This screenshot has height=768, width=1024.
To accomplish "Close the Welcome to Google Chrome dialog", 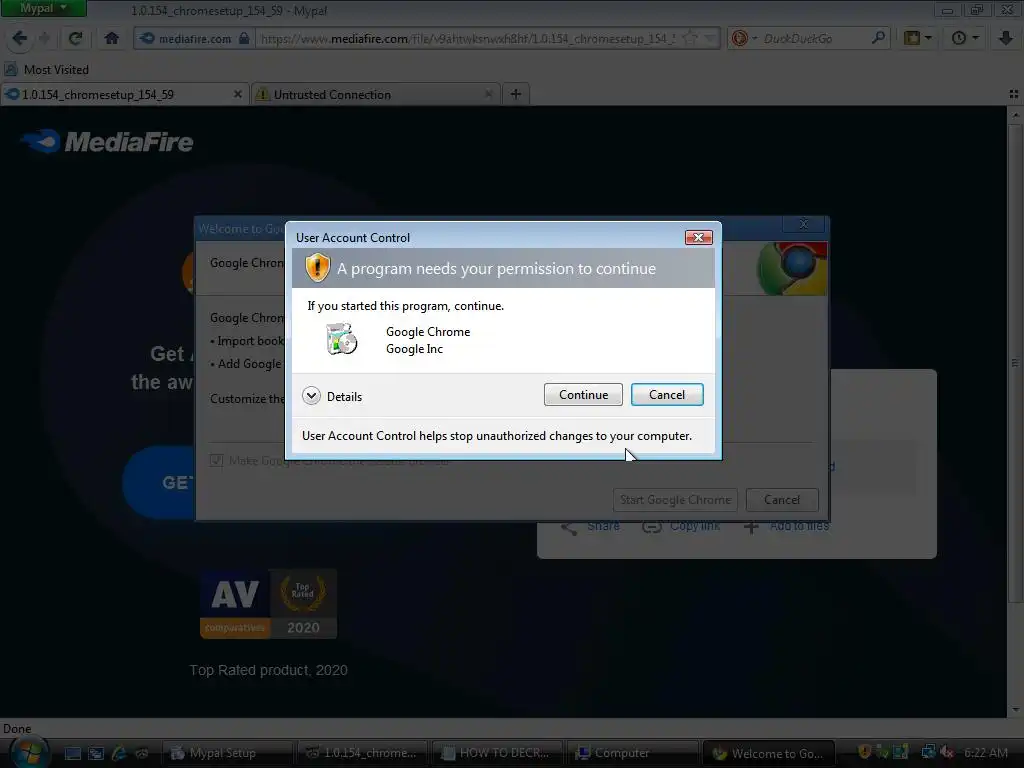I will (x=804, y=224).
